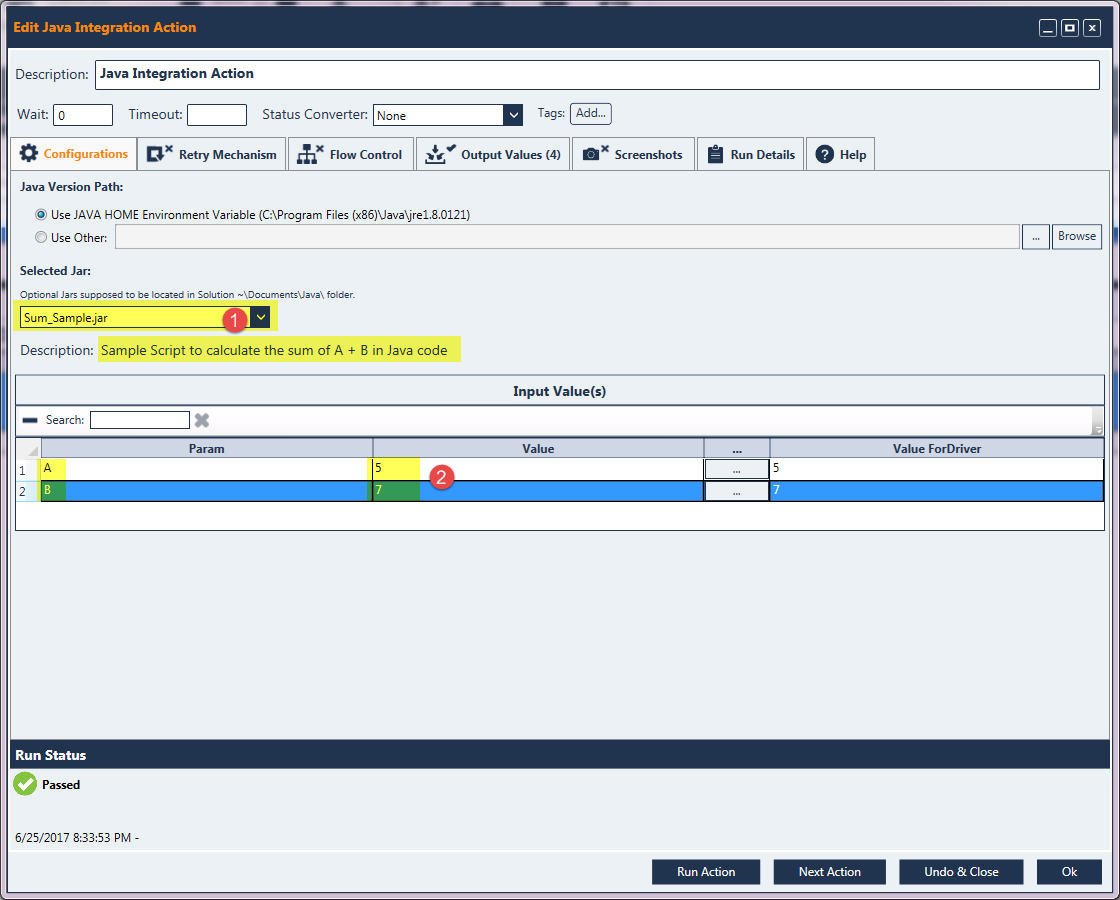Click into the Timeout input field

pos(216,115)
